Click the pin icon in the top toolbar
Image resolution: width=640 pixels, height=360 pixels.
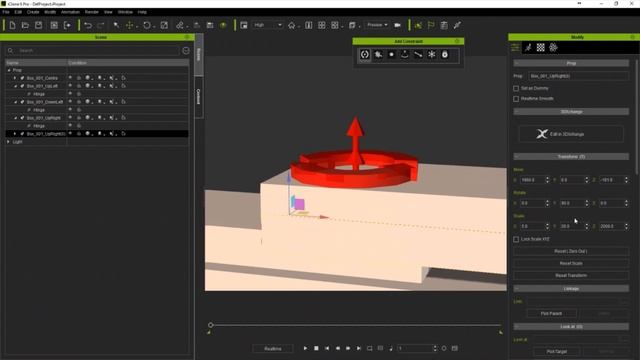pos(457,25)
